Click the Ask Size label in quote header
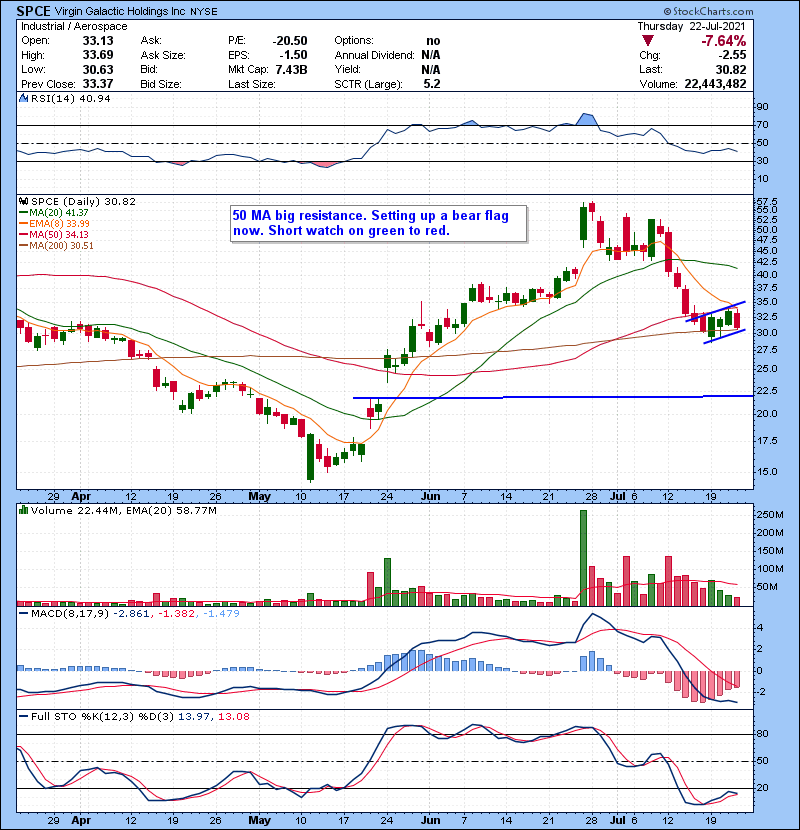Screen dimensions: 800x830 tap(163, 55)
